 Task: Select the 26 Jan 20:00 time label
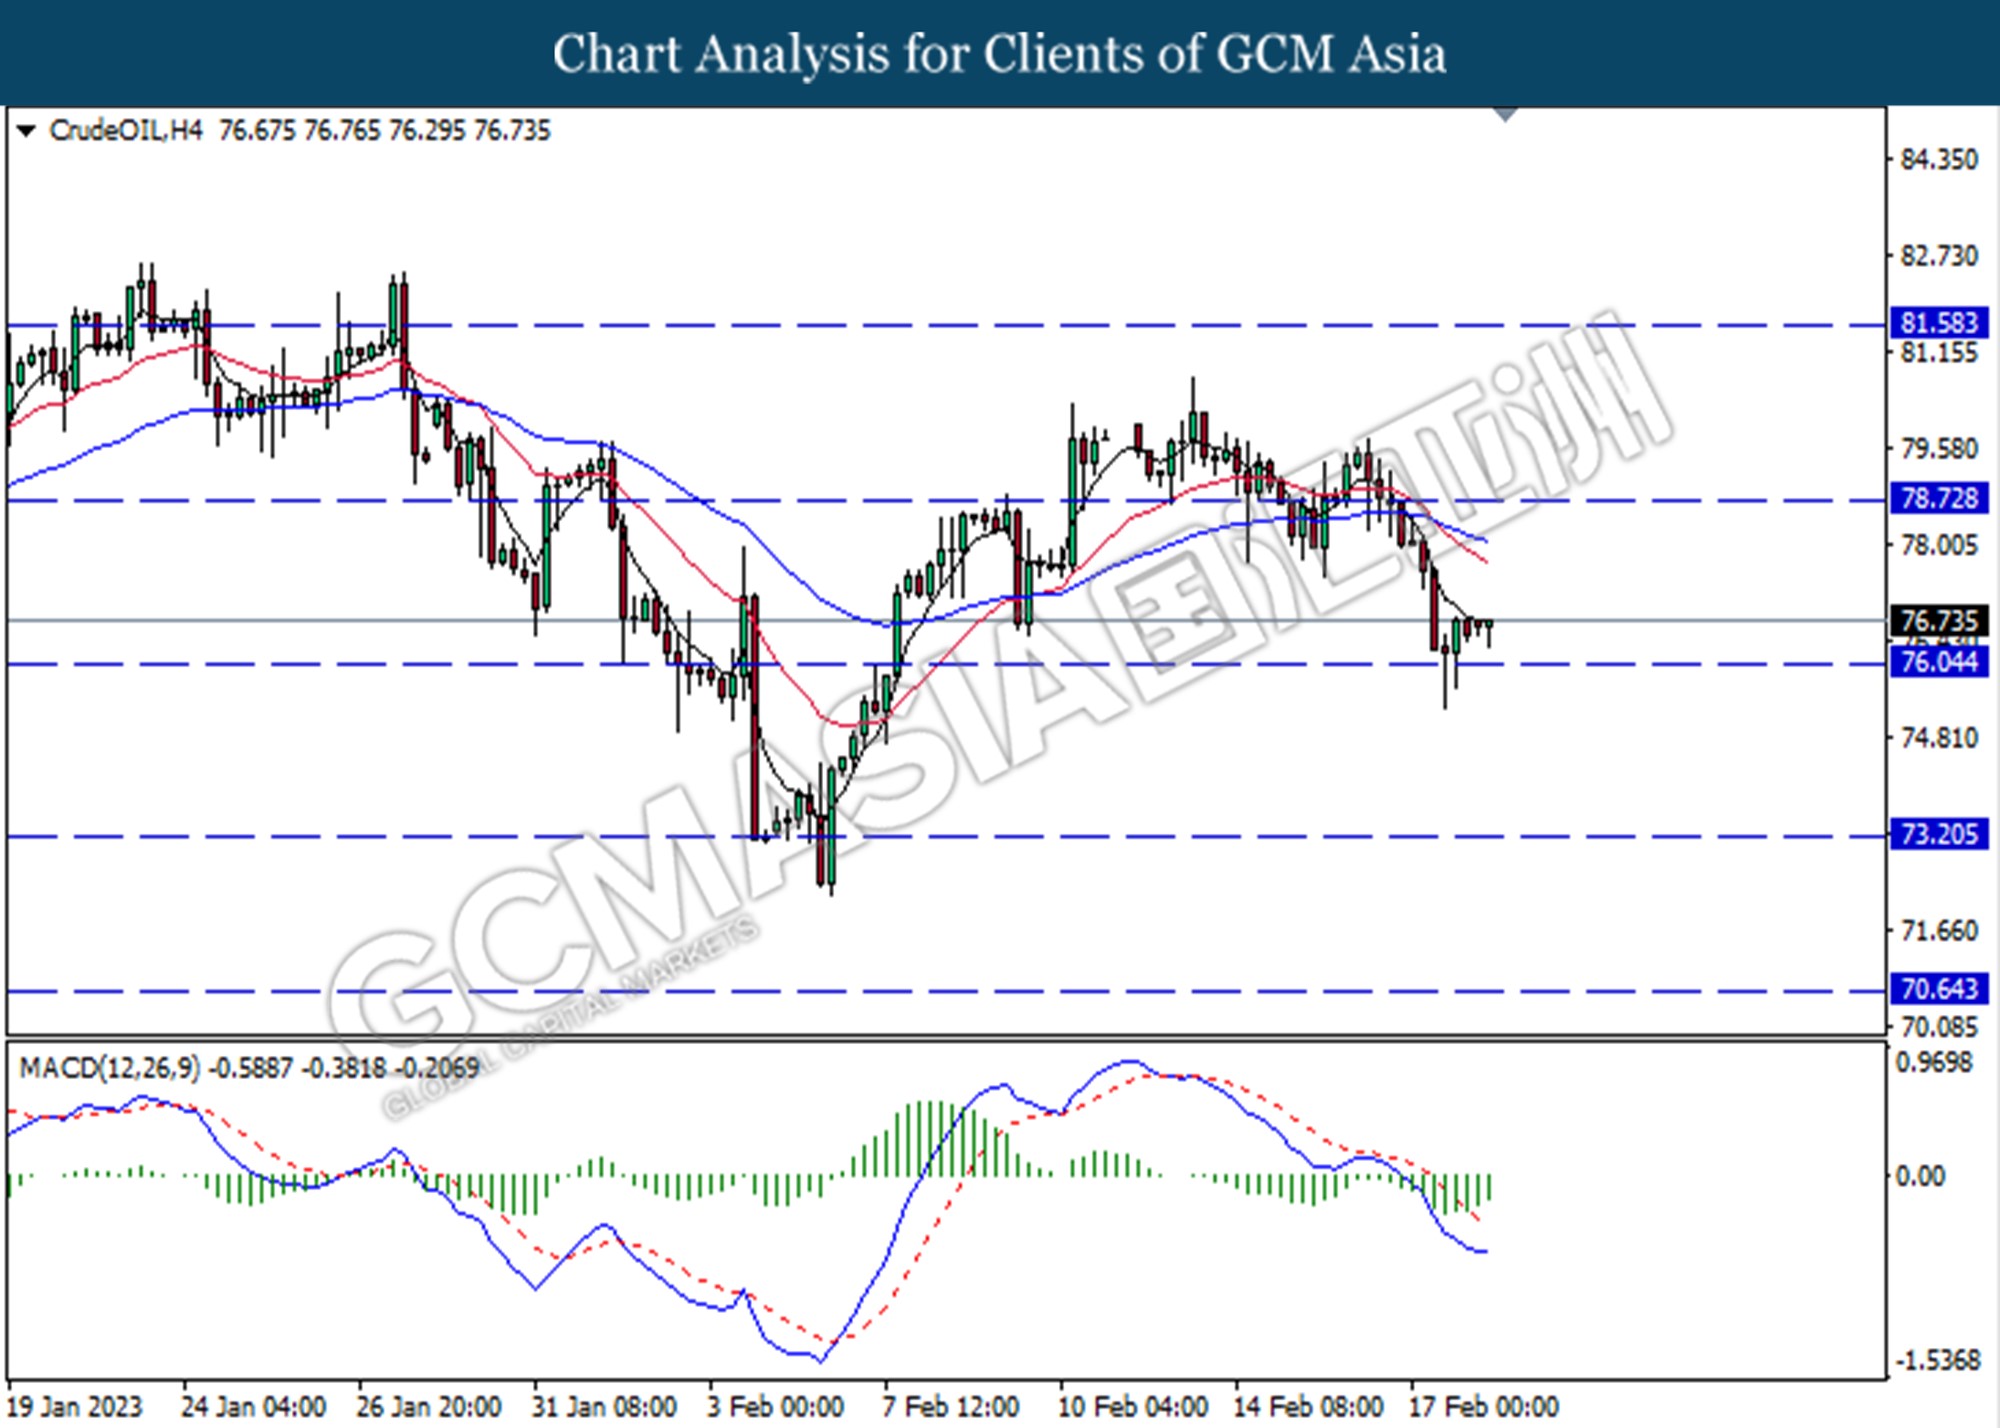point(429,1407)
